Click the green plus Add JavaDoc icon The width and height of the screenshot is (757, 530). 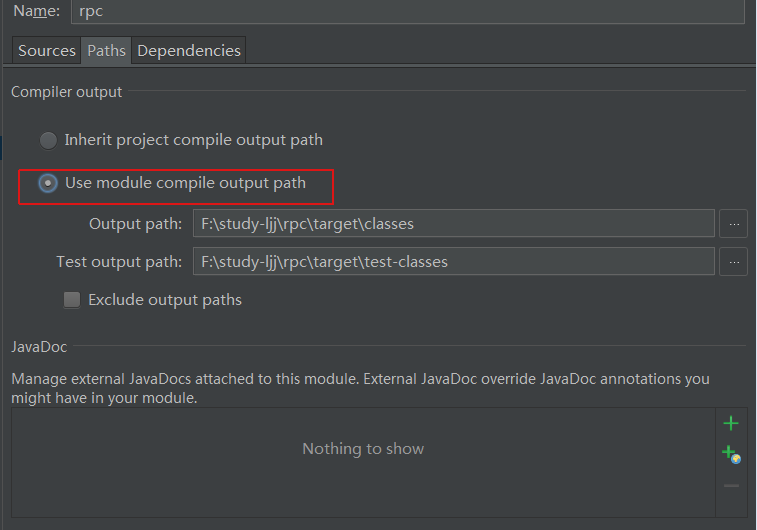point(731,423)
